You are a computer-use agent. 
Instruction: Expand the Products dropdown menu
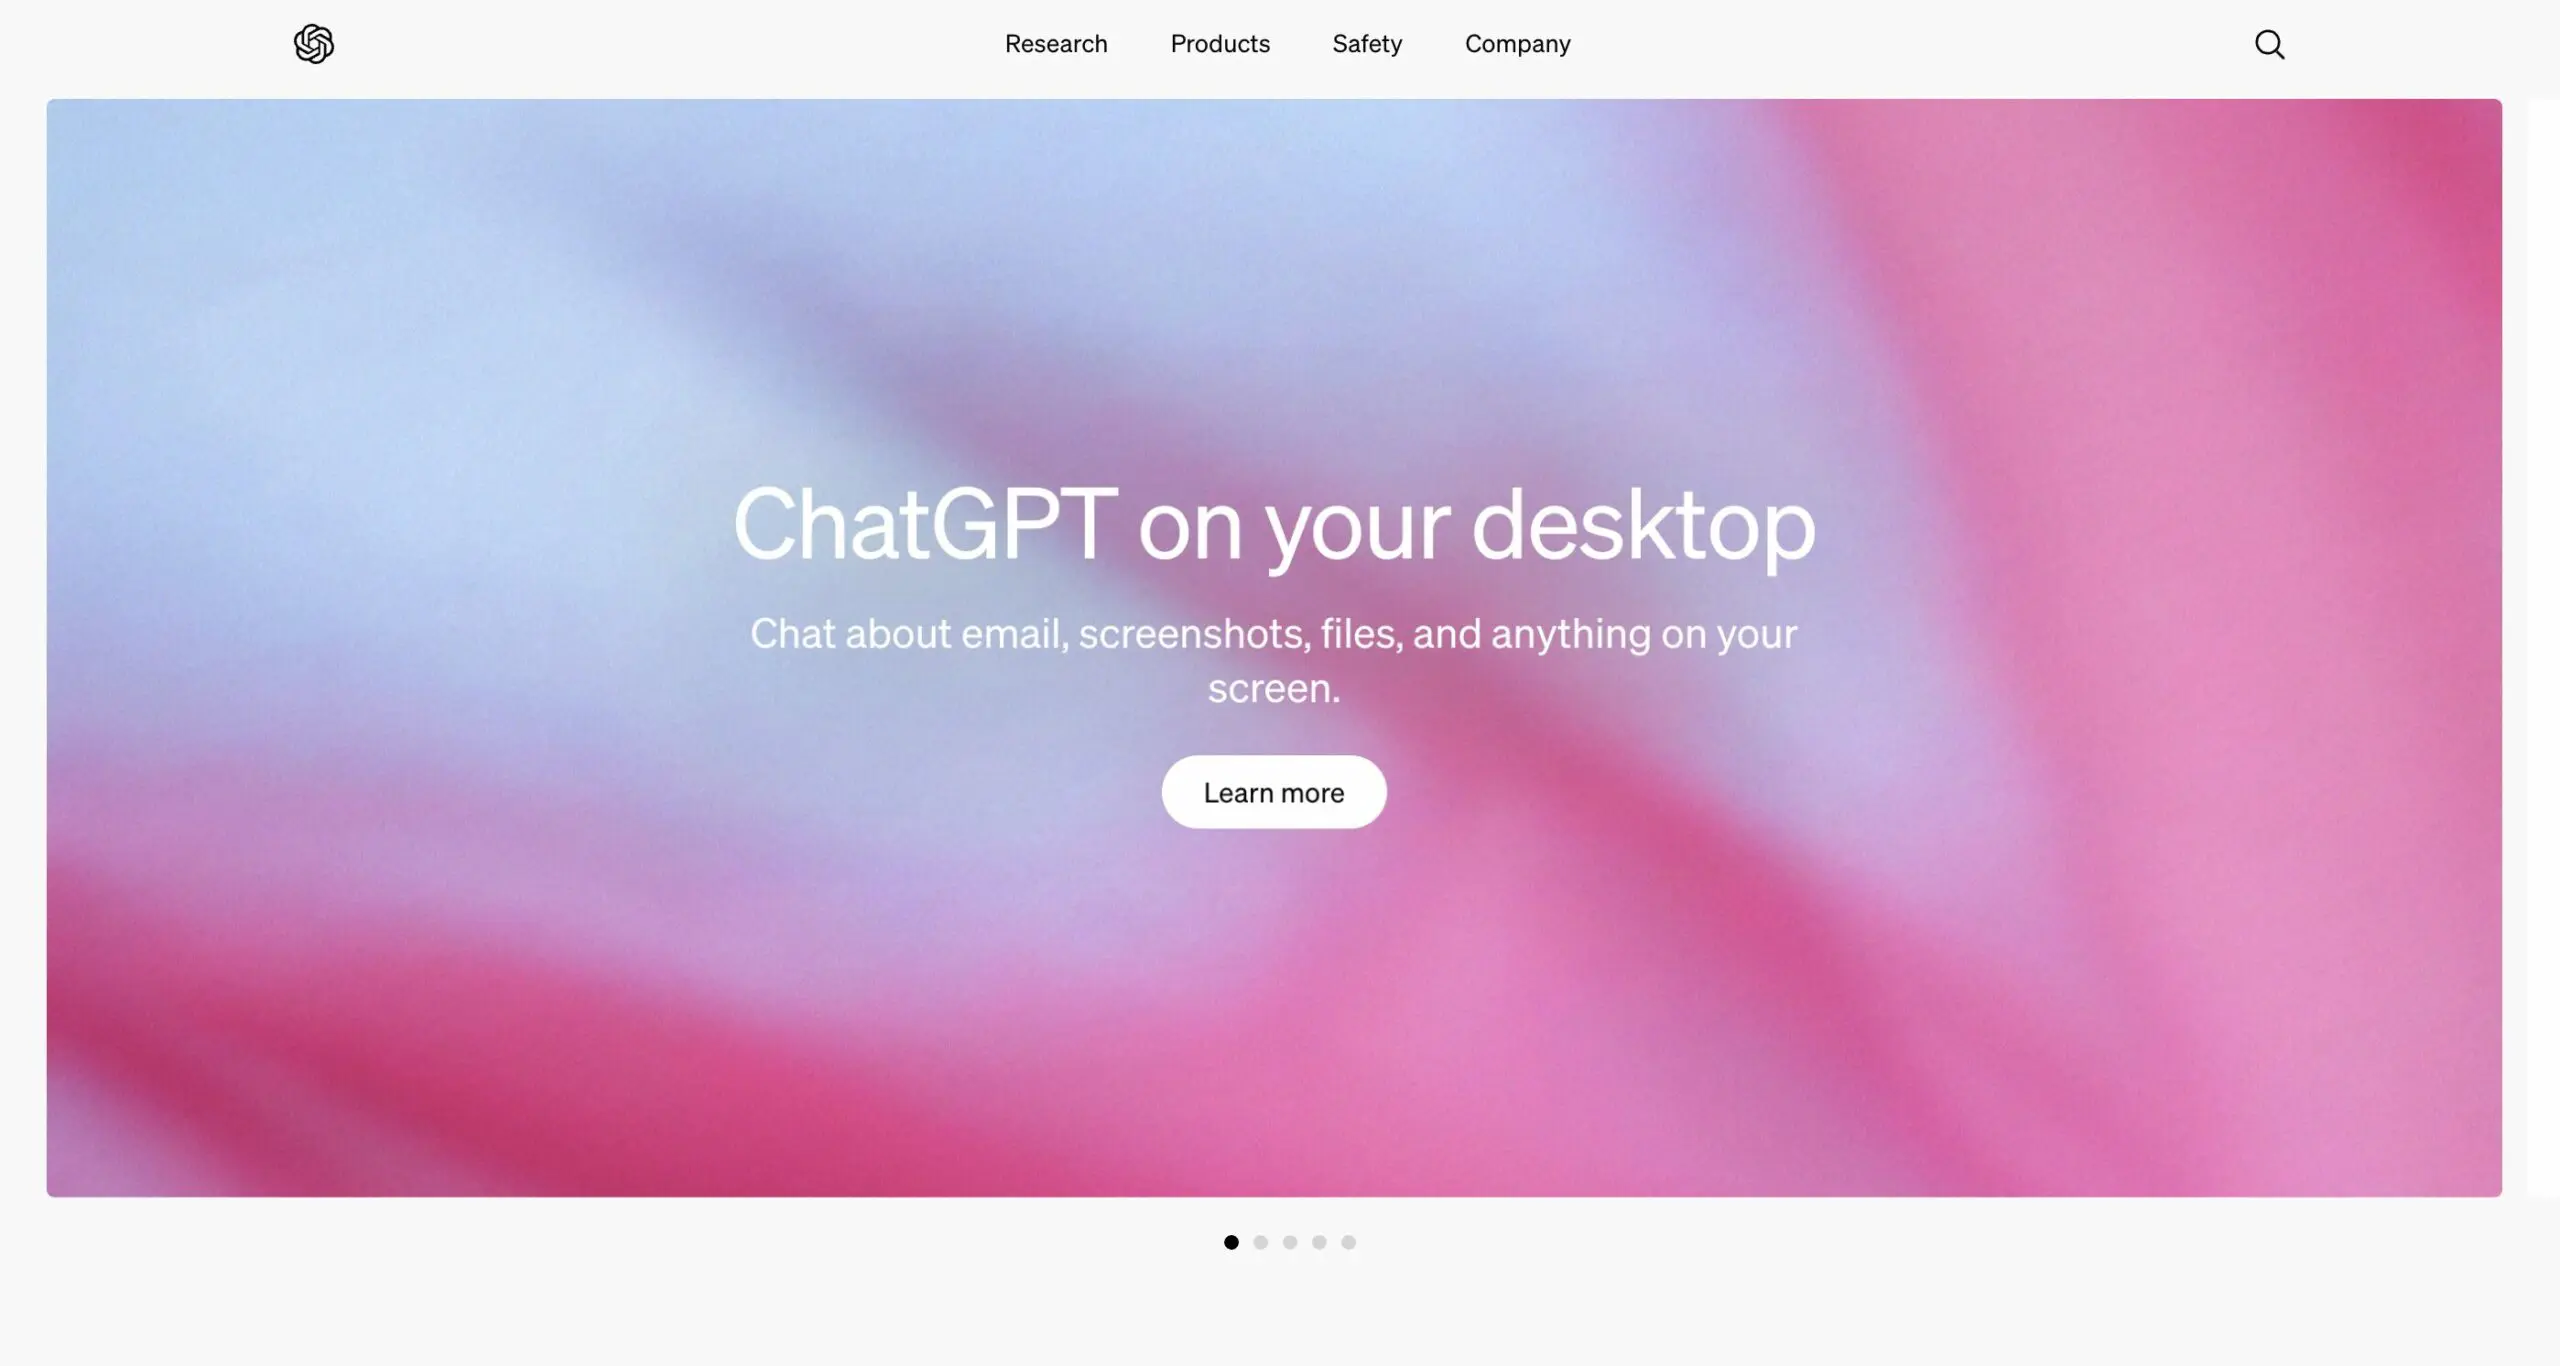(1219, 42)
